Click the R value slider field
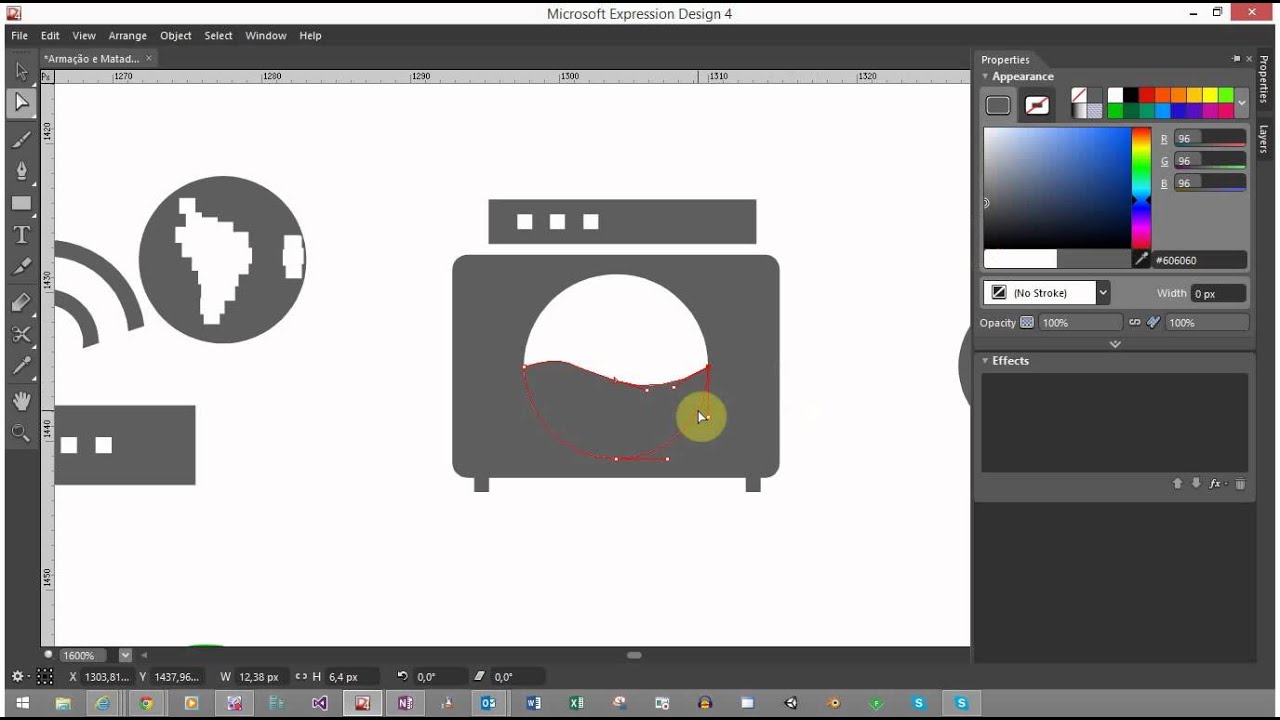 pyautogui.click(x=1210, y=139)
